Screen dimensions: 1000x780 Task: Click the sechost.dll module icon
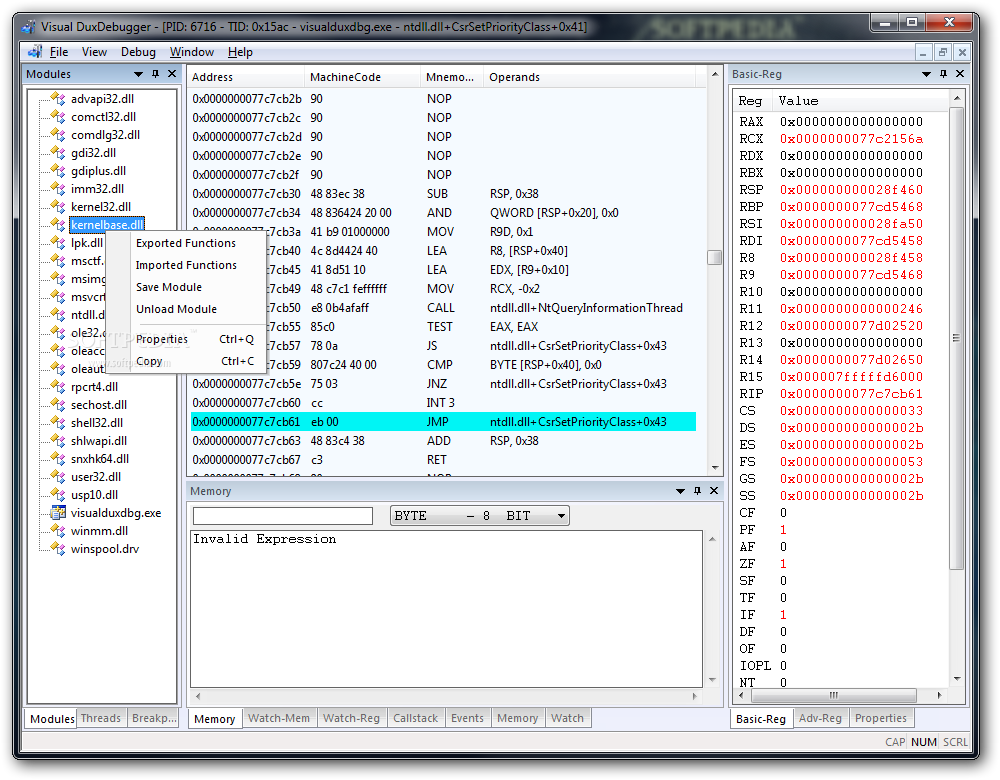coord(59,405)
